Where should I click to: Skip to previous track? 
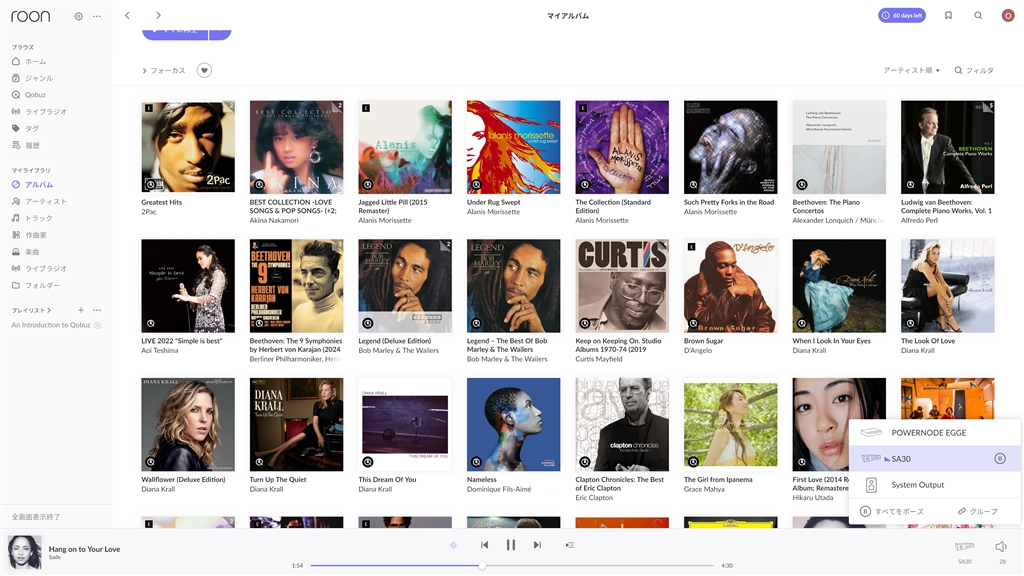485,545
